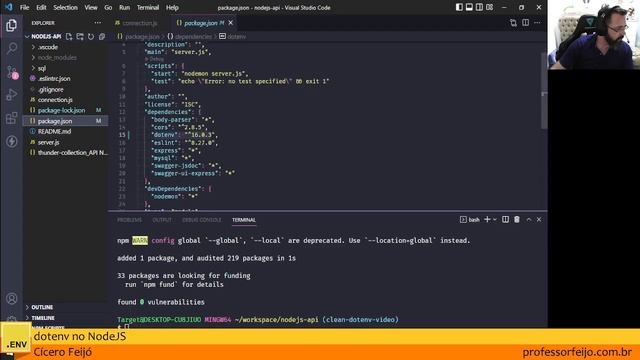The image size is (640, 360).
Task: Open the Search view in activity bar
Action: [11, 49]
